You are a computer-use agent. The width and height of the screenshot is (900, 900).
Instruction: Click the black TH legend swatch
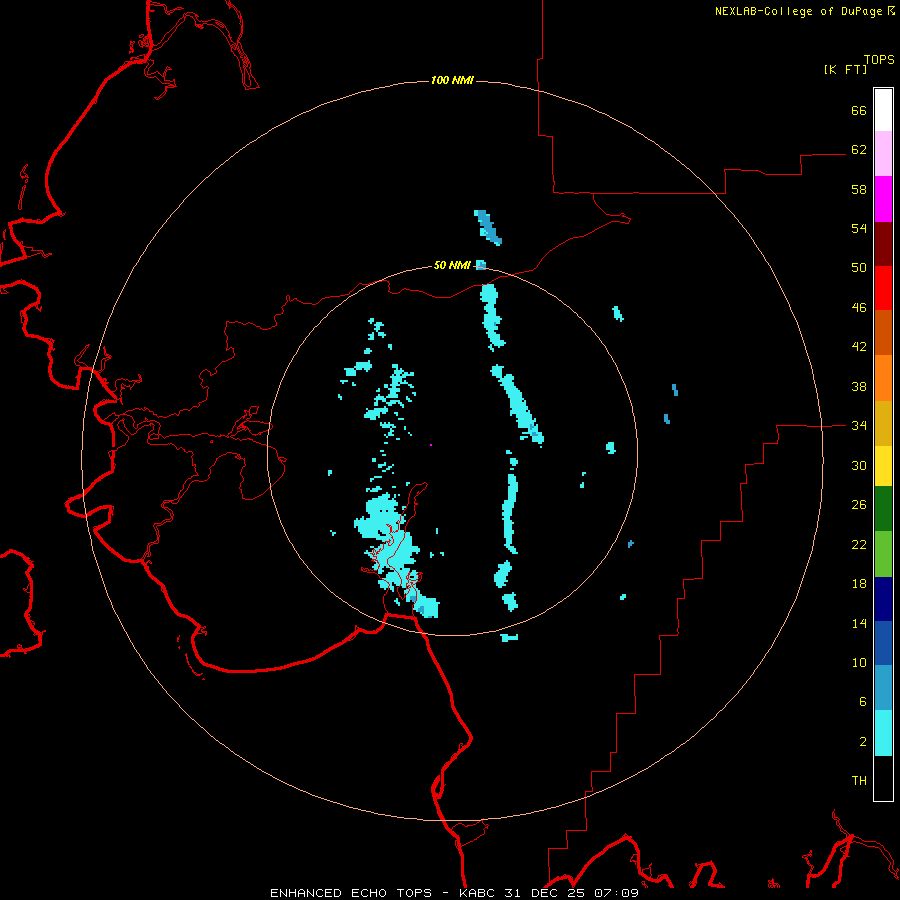point(883,778)
